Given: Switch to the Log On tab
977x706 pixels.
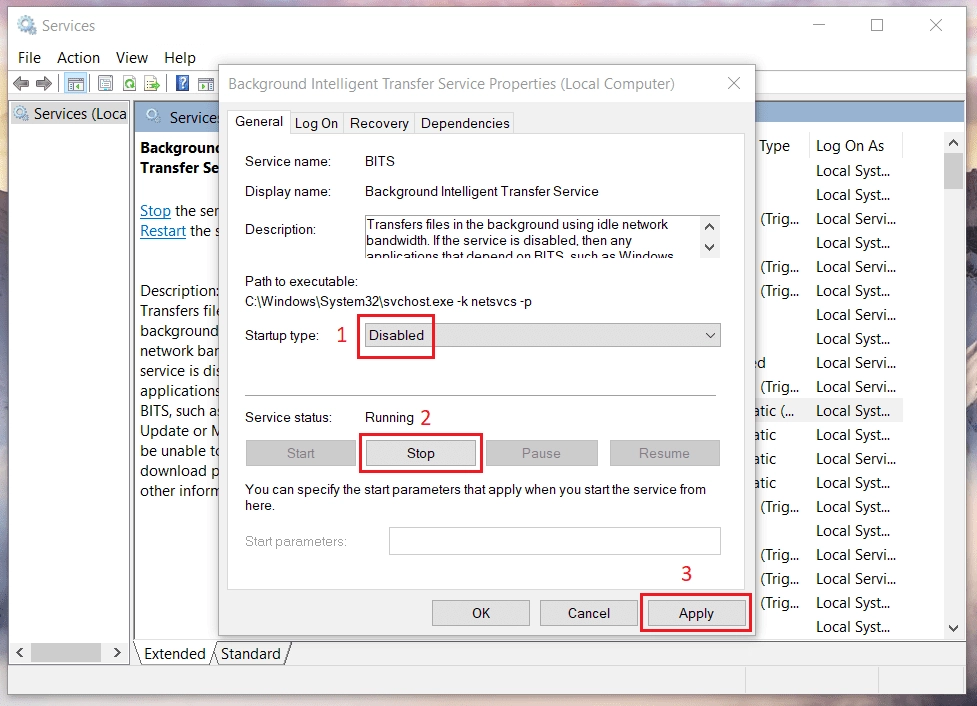Looking at the screenshot, I should click(x=317, y=123).
